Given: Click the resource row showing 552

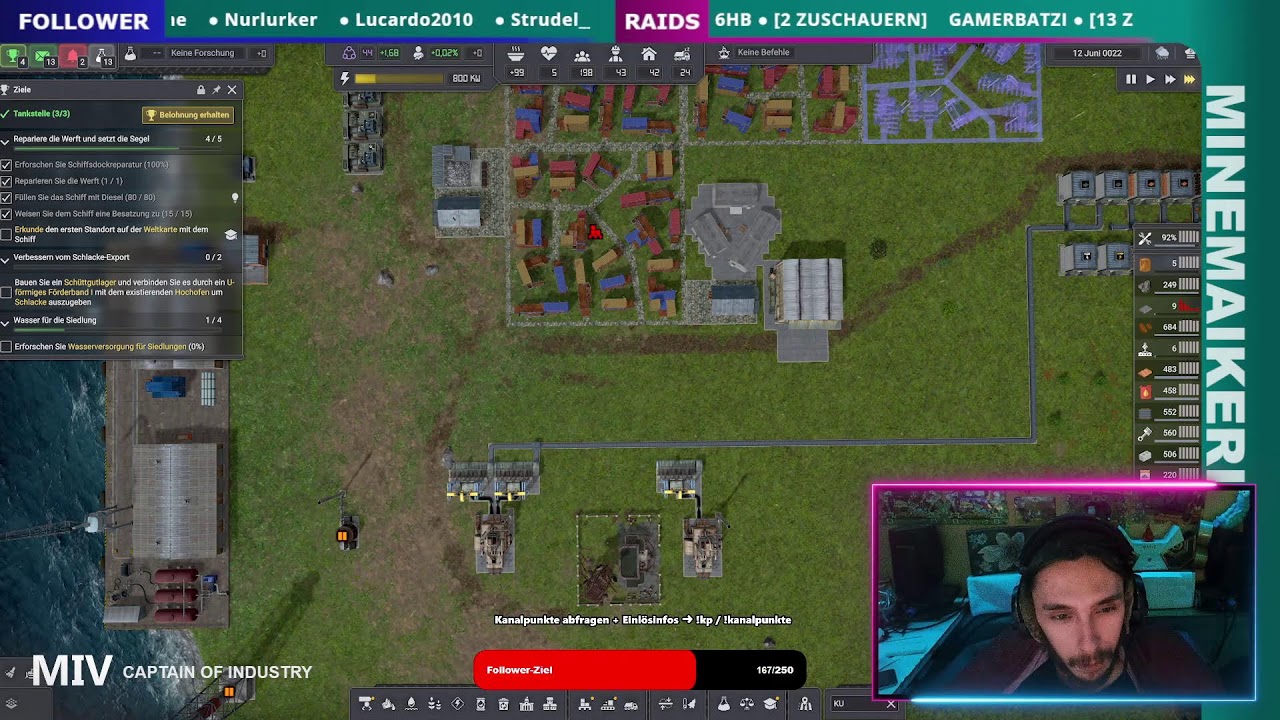Looking at the screenshot, I should click(1168, 412).
